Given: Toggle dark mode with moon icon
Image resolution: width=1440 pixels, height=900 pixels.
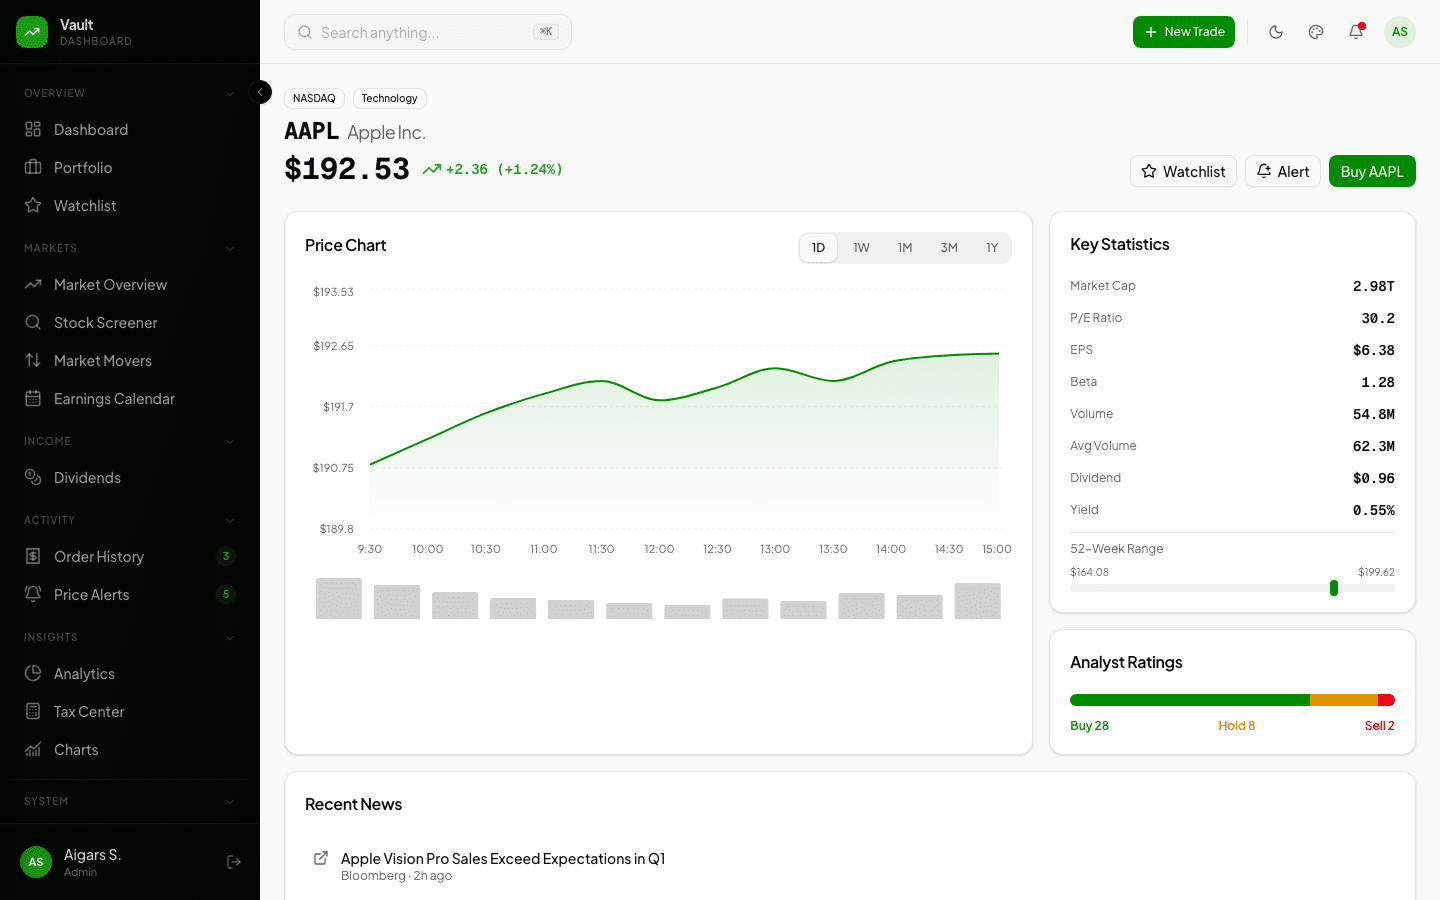Looking at the screenshot, I should tap(1276, 32).
